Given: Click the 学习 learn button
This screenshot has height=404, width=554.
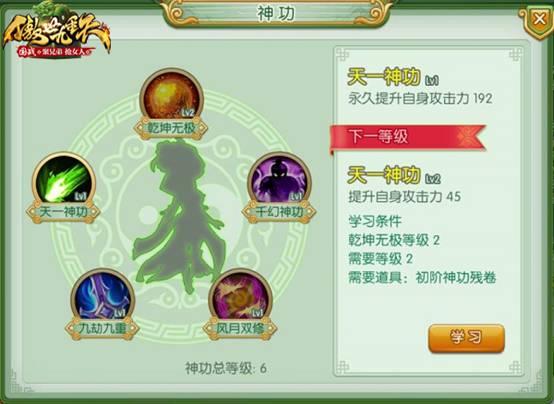Looking at the screenshot, I should click(466, 338).
